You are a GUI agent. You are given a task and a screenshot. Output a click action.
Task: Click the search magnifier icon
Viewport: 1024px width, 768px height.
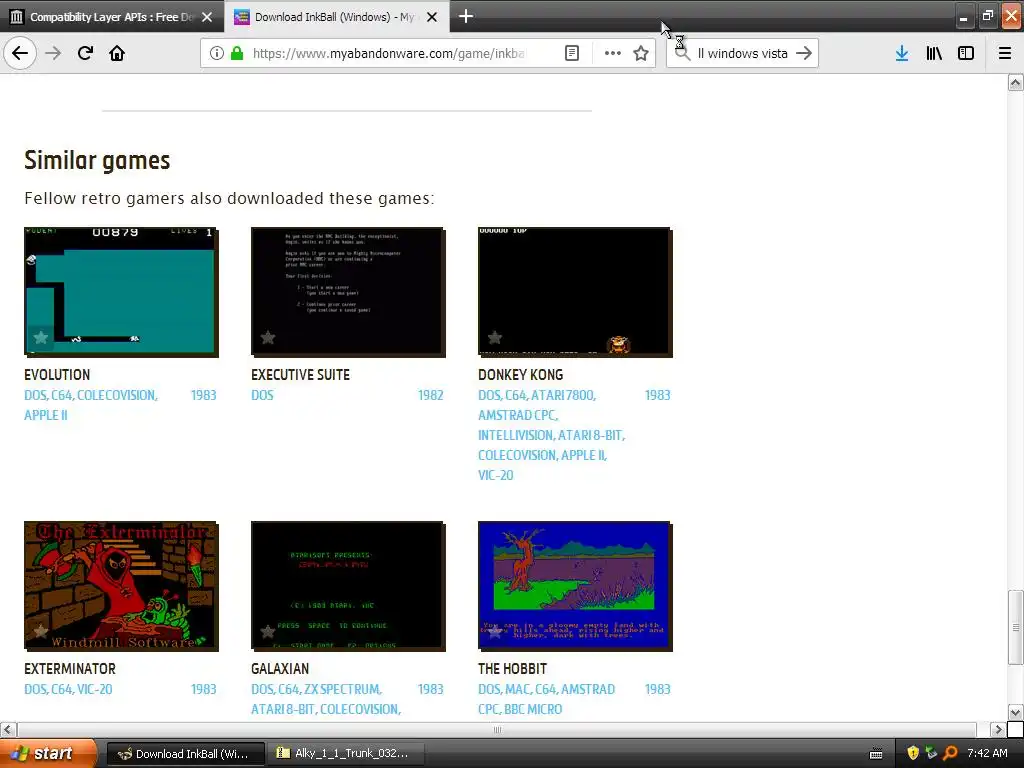pos(682,54)
